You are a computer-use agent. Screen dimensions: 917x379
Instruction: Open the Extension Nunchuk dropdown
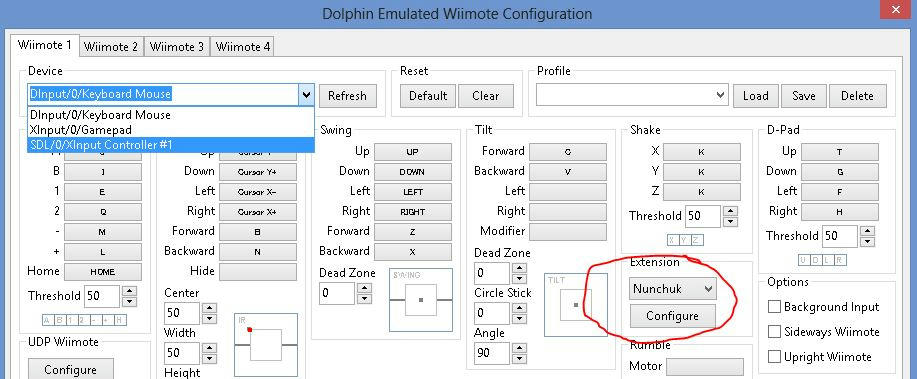673,288
